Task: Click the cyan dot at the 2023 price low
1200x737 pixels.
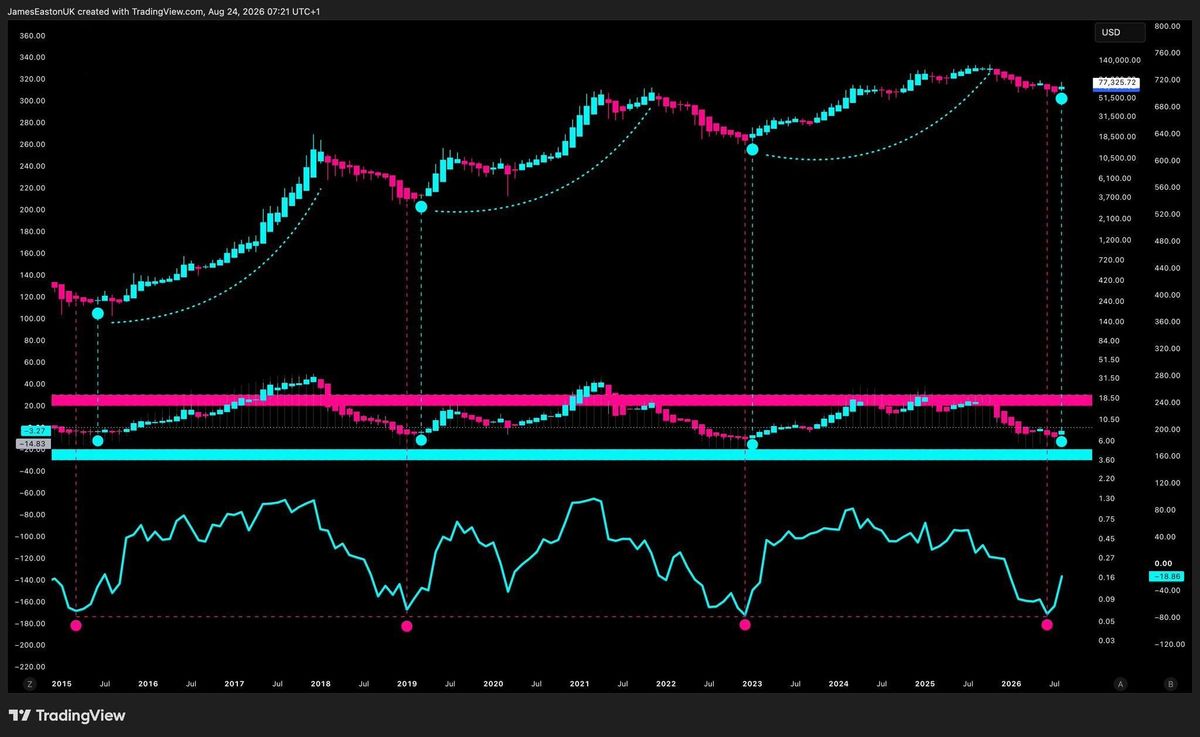Action: tap(753, 149)
